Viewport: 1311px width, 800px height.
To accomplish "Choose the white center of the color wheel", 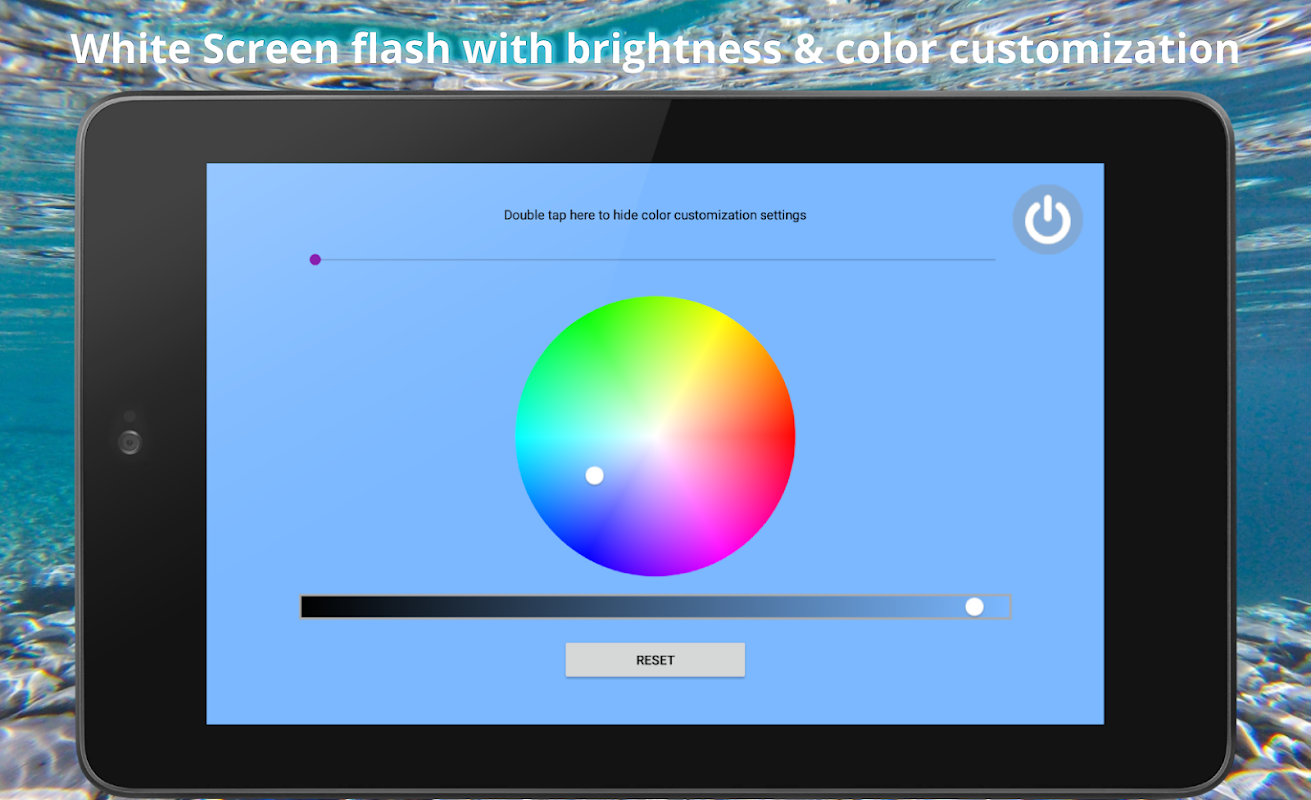I will pyautogui.click(x=655, y=436).
